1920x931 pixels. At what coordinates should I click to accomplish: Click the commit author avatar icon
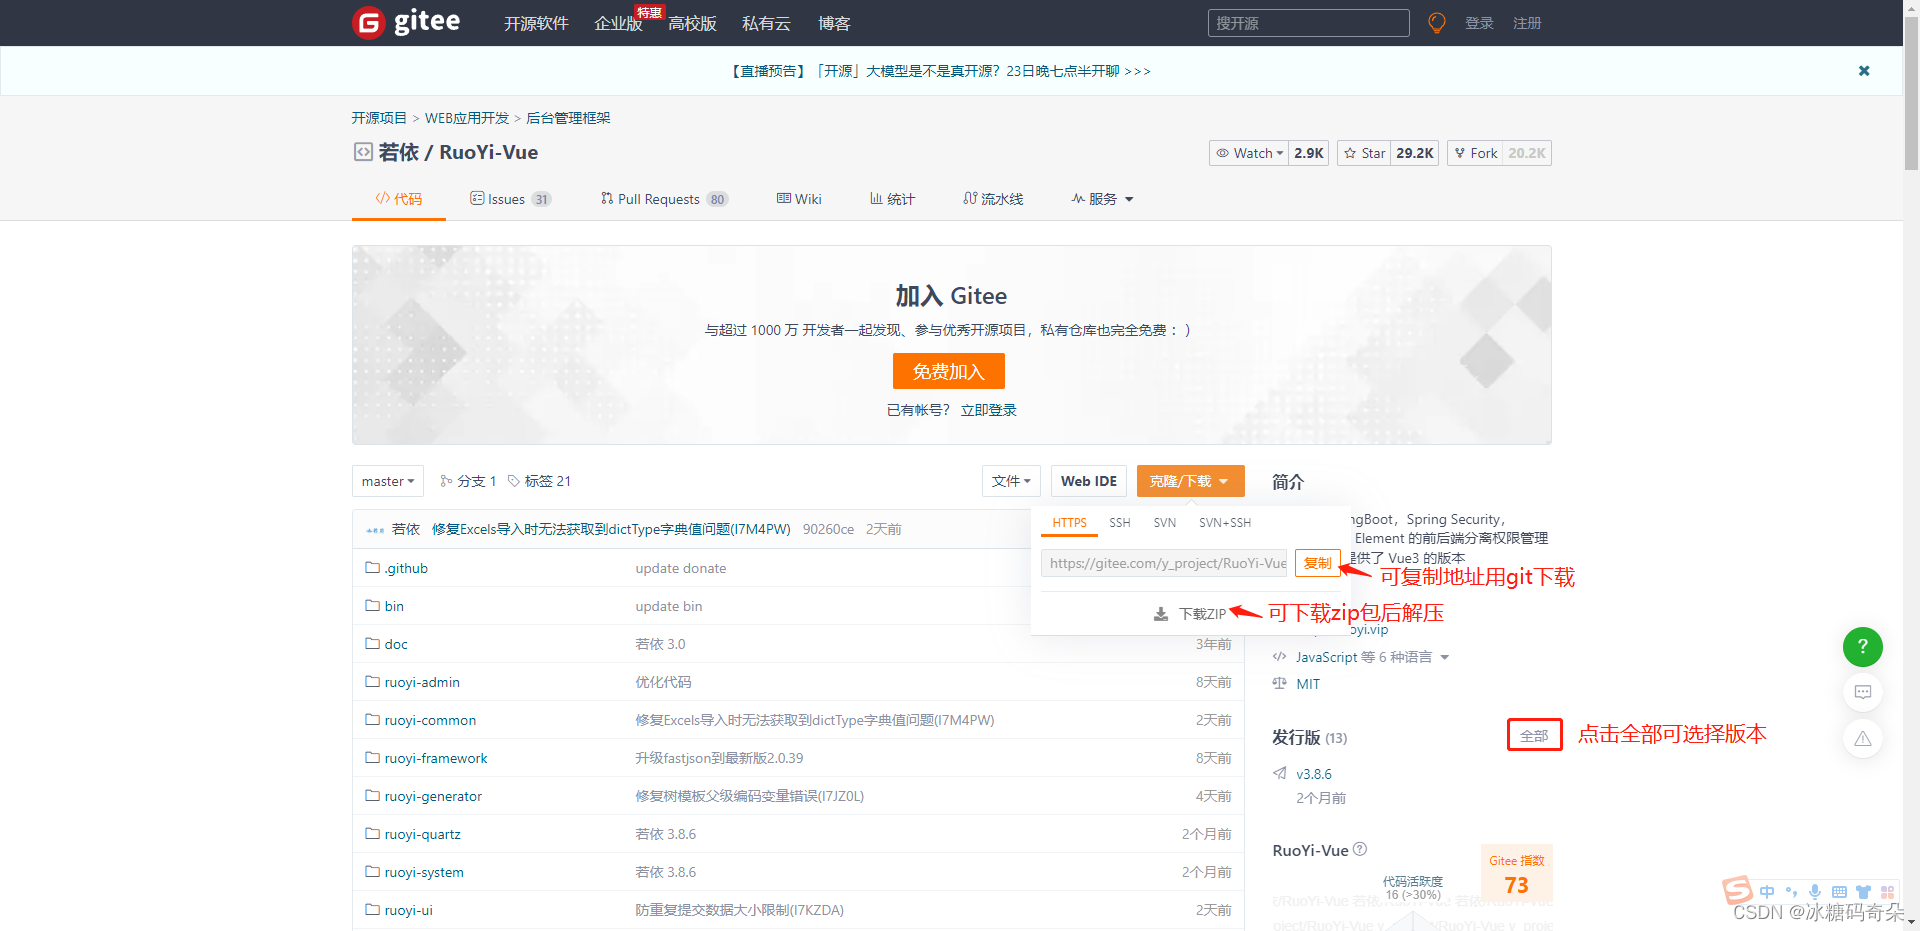point(375,530)
